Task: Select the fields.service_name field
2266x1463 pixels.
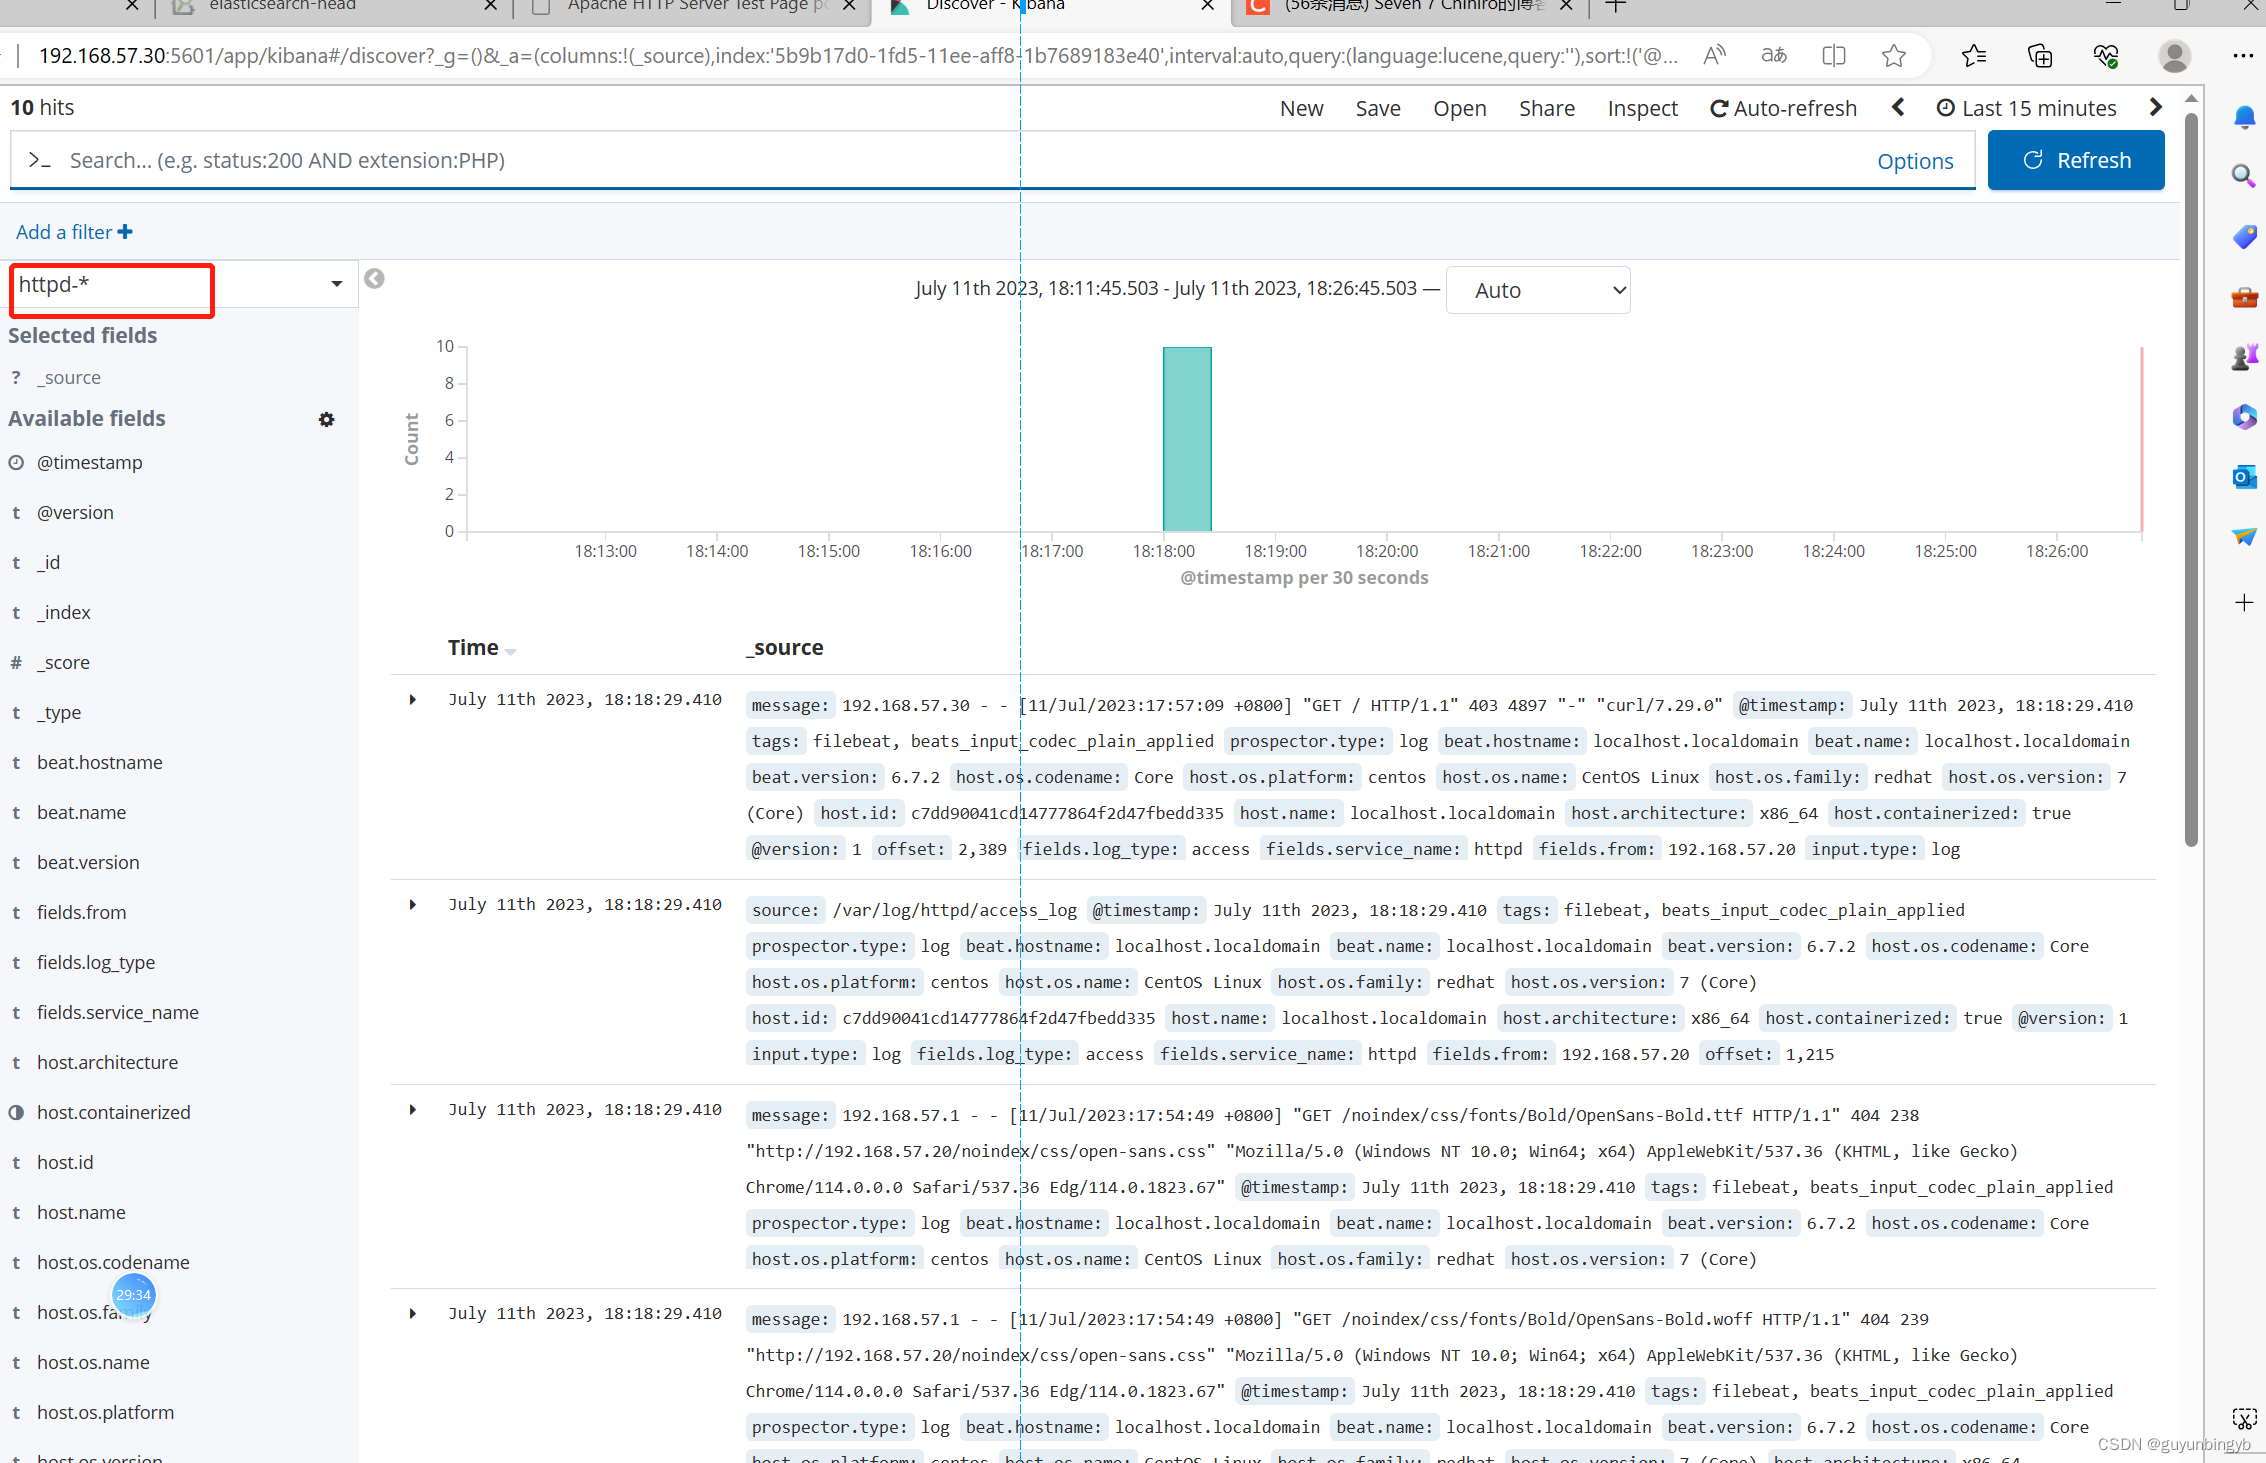Action: 118,1013
